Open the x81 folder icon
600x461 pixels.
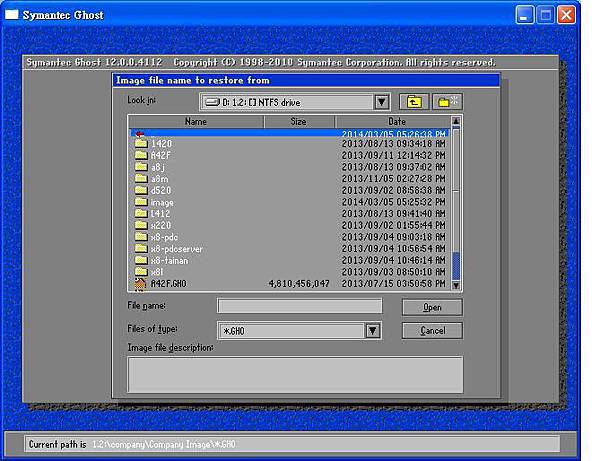point(141,272)
